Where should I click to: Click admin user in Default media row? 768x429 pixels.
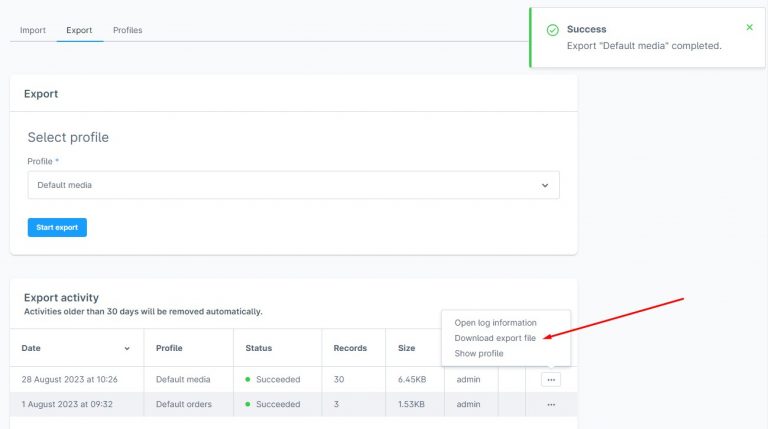pyautogui.click(x=468, y=380)
